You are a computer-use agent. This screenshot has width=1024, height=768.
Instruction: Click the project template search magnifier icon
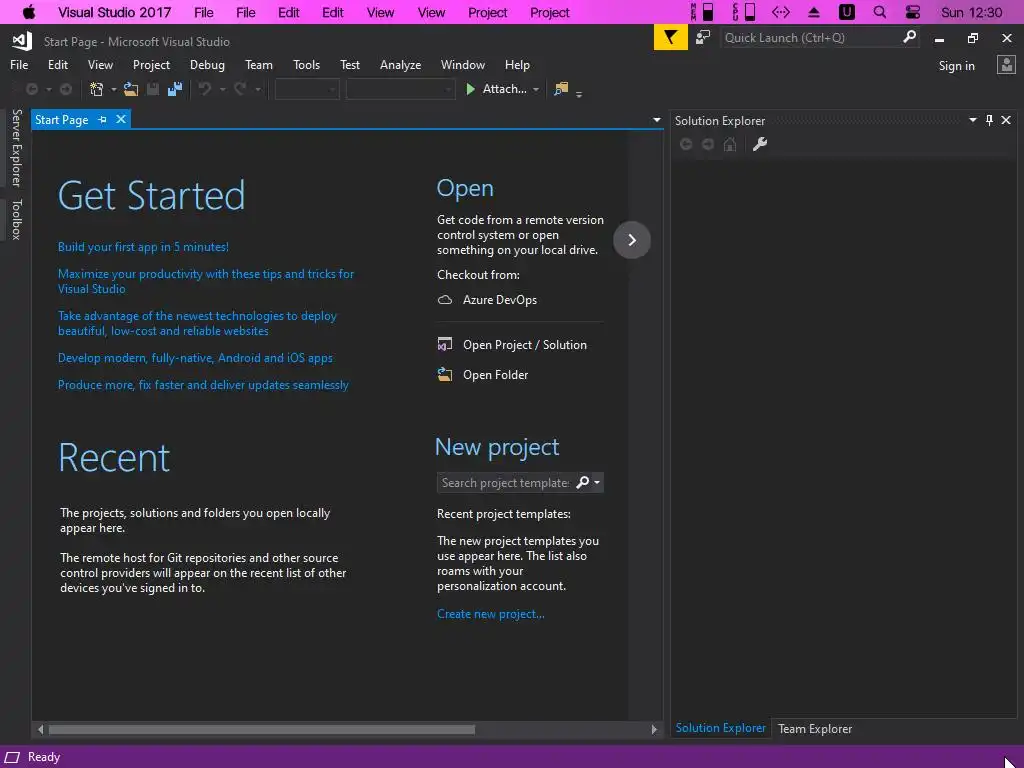tap(582, 482)
